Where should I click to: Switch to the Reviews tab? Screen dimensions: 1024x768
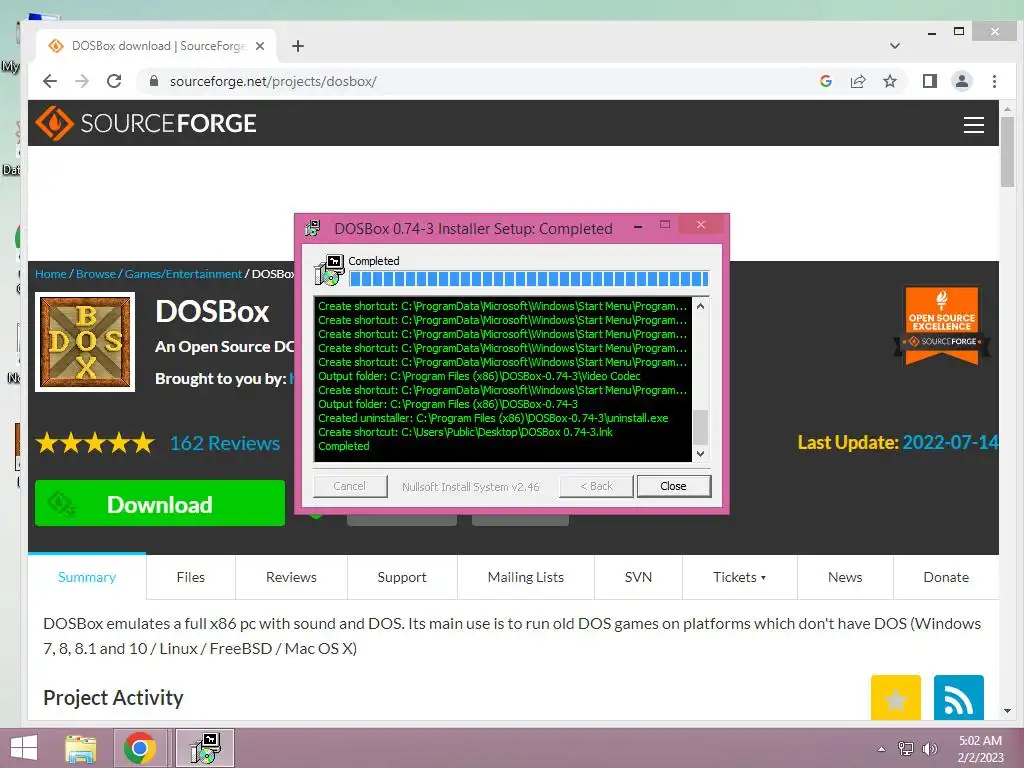291,577
